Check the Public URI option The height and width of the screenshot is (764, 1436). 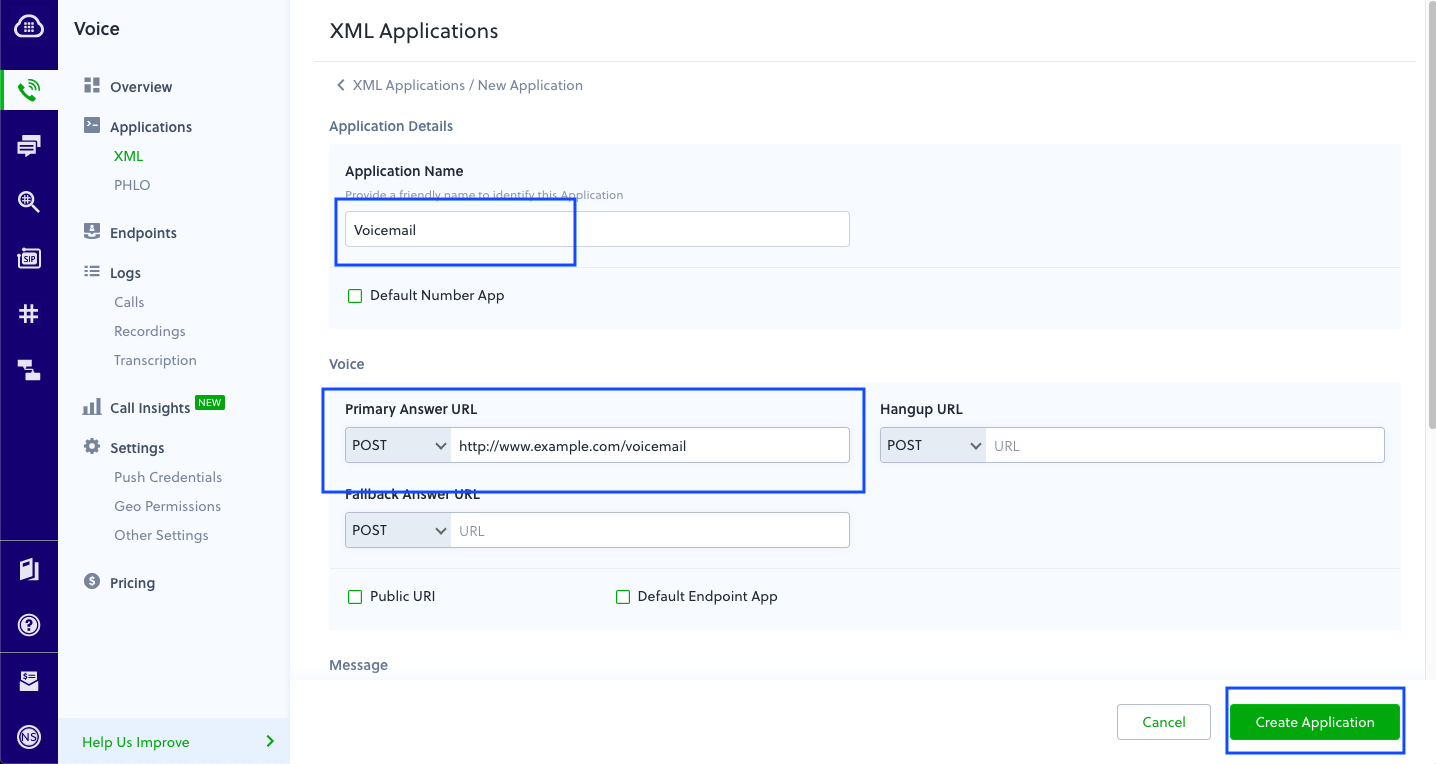coord(355,596)
